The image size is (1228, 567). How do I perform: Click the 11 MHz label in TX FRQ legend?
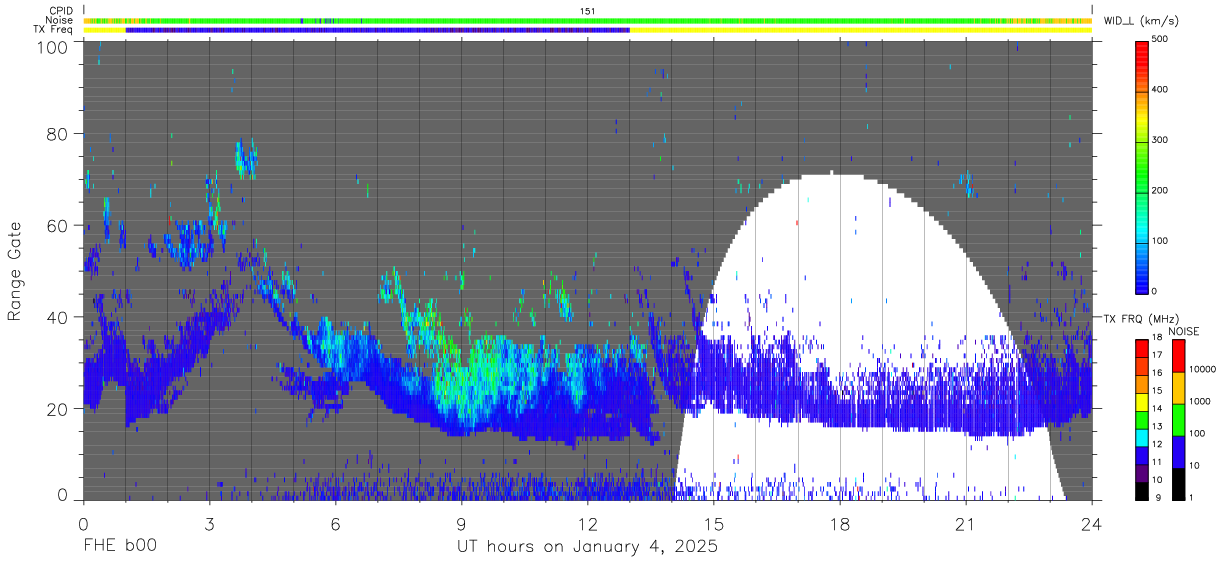click(1158, 463)
